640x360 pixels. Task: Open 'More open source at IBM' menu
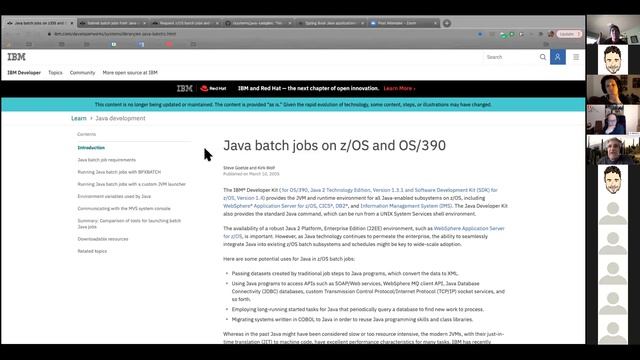(x=130, y=73)
